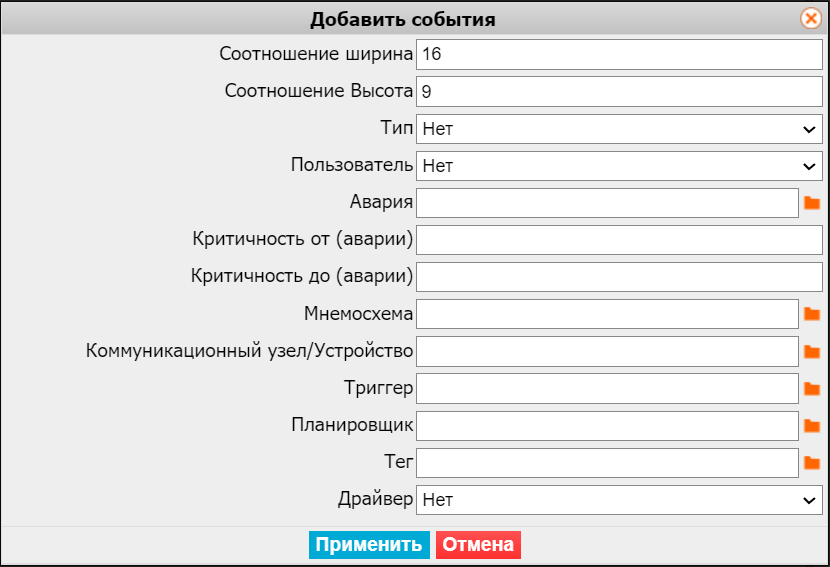Screen dimensions: 830x567
Task: Focus the Критичность до (аварии) input
Action: click(619, 277)
